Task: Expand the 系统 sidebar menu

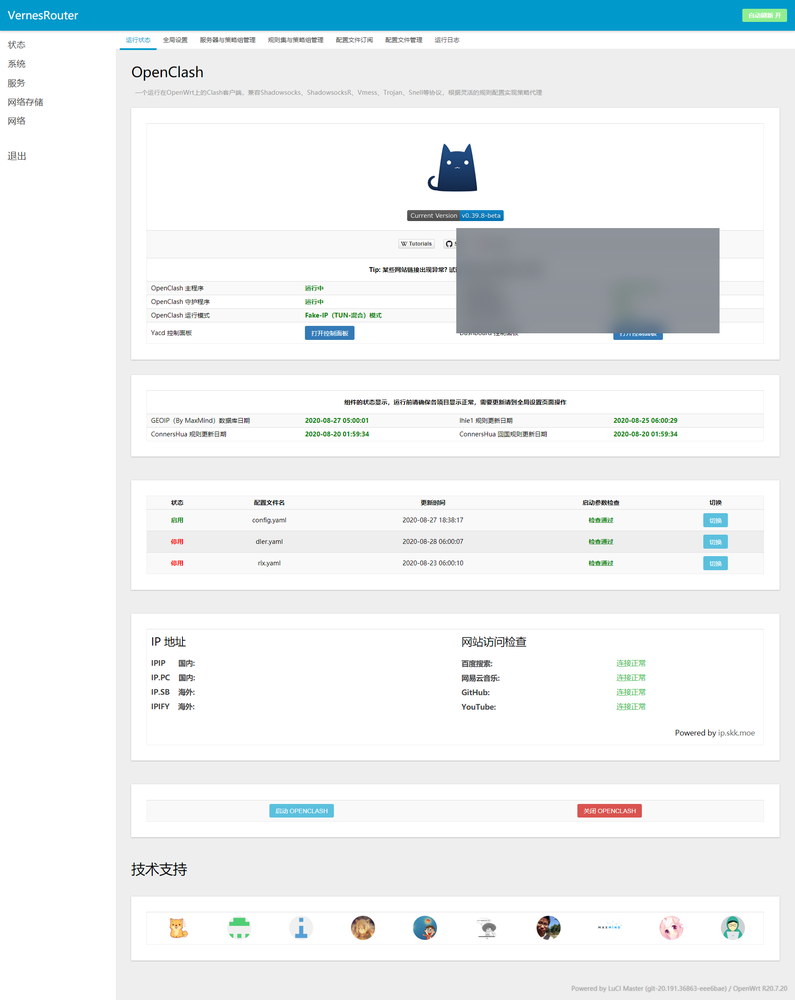Action: [17, 64]
